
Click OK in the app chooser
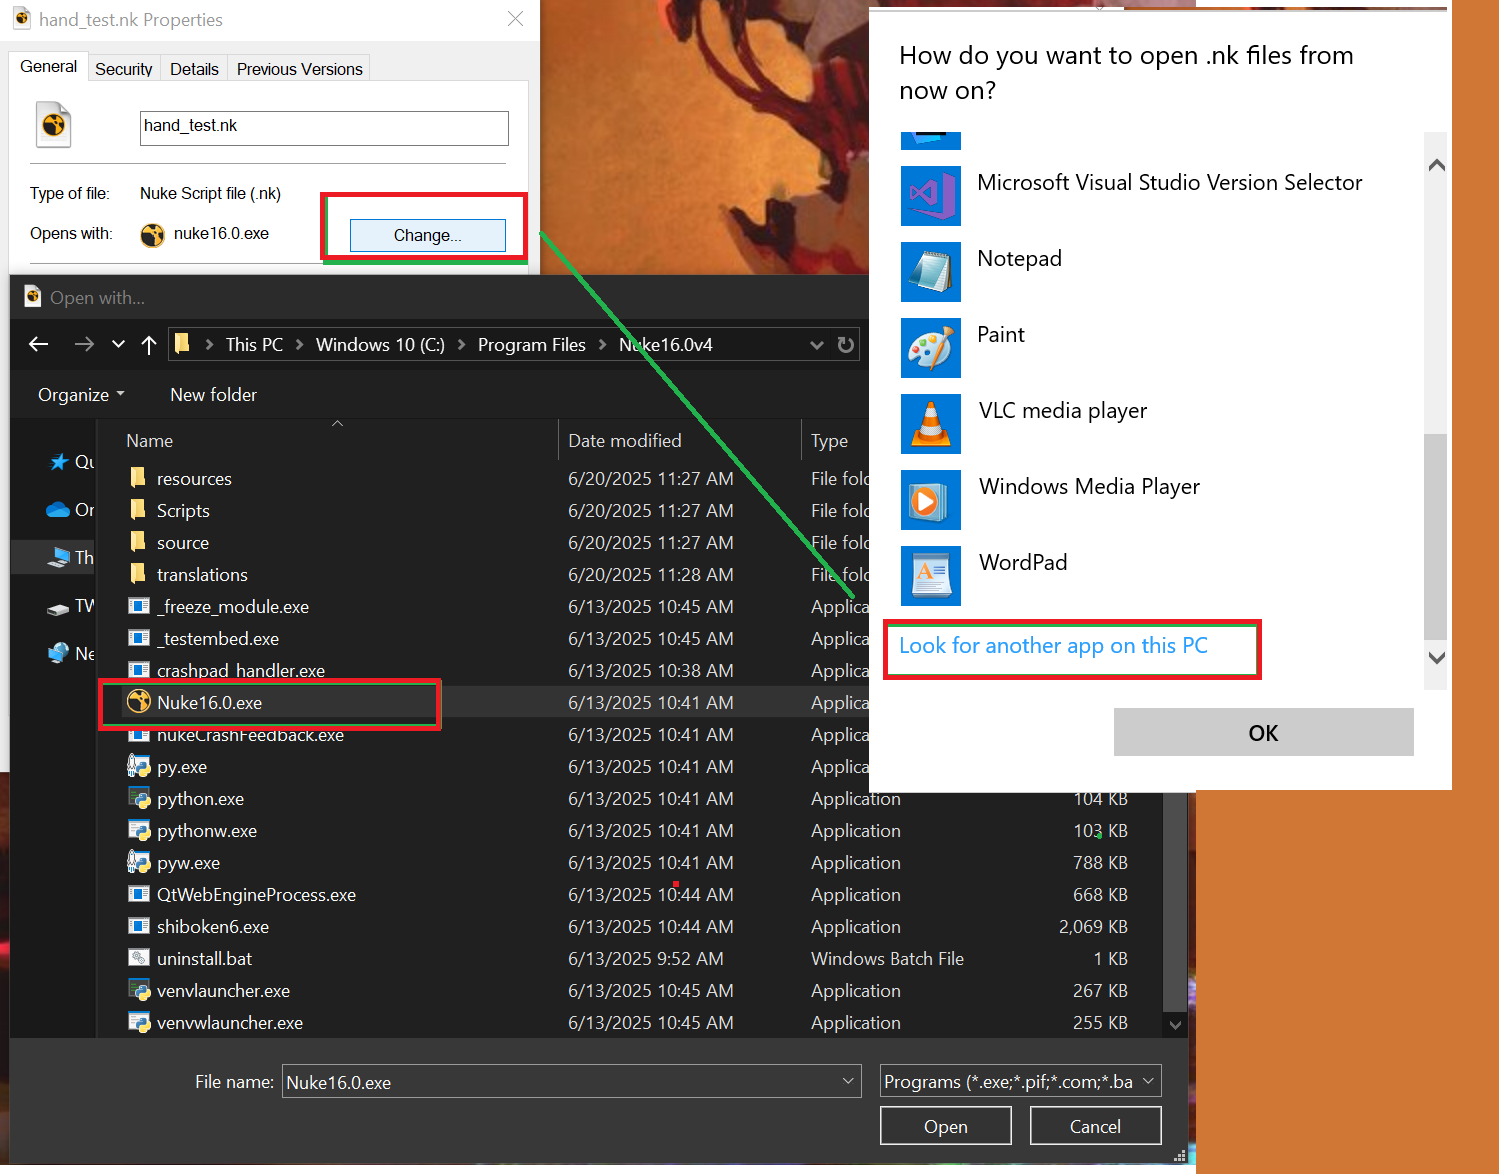[1263, 733]
